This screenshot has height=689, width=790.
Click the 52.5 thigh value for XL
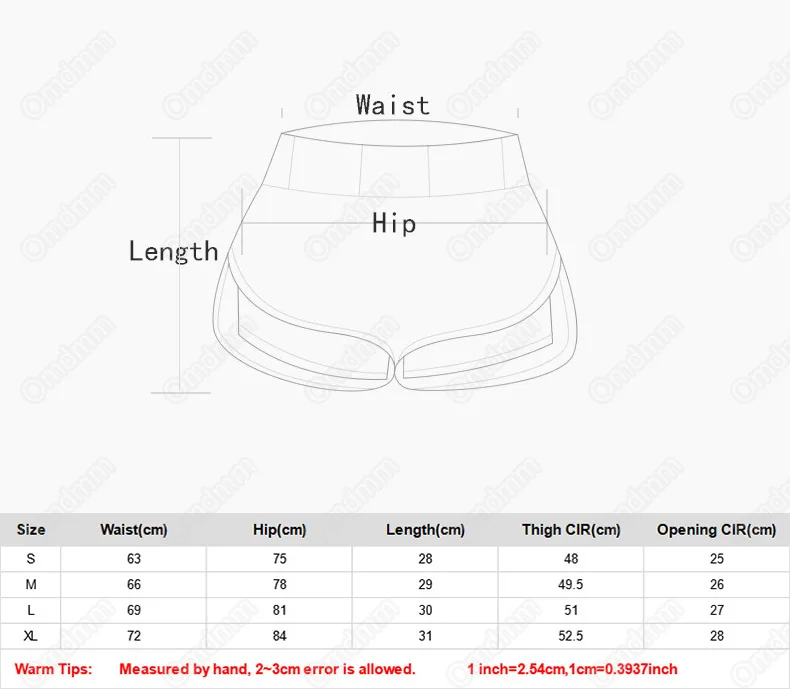coord(571,636)
